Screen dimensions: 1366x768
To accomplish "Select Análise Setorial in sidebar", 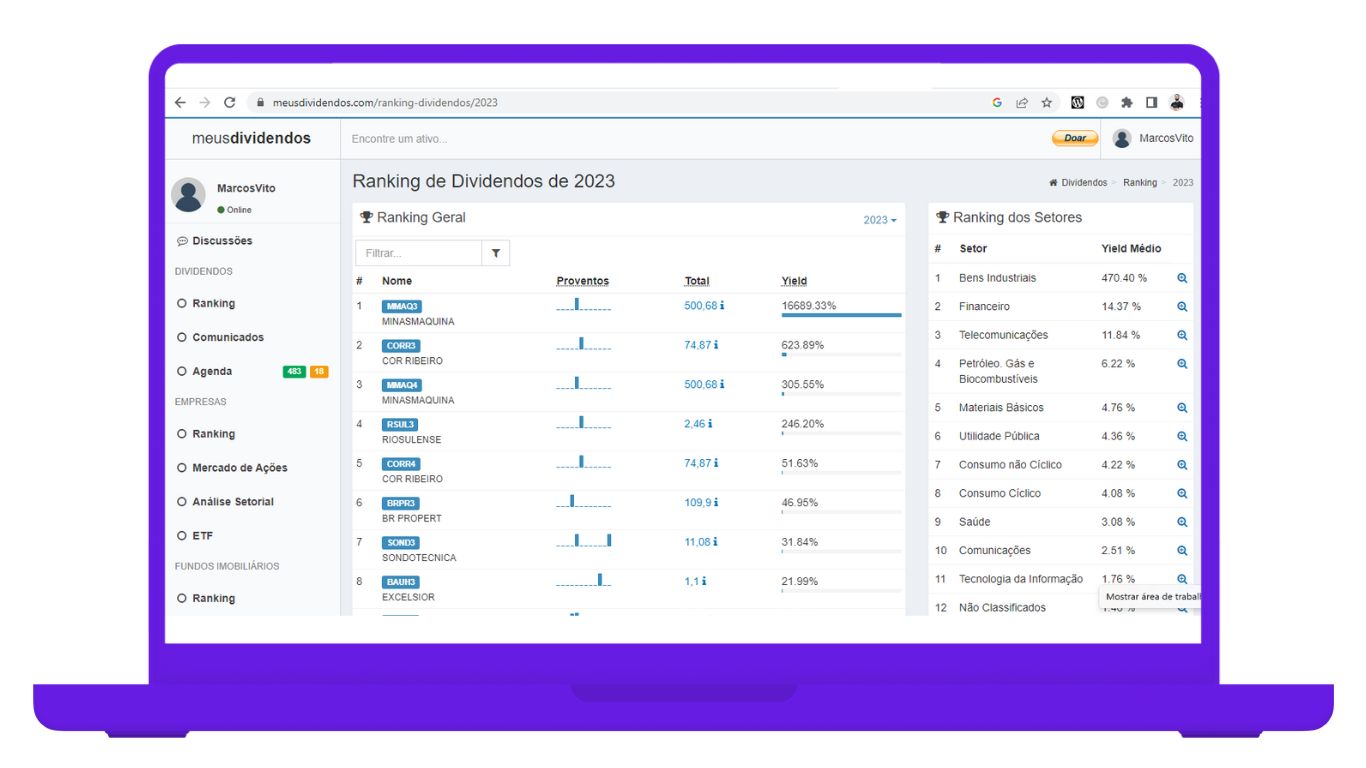I will click(232, 502).
